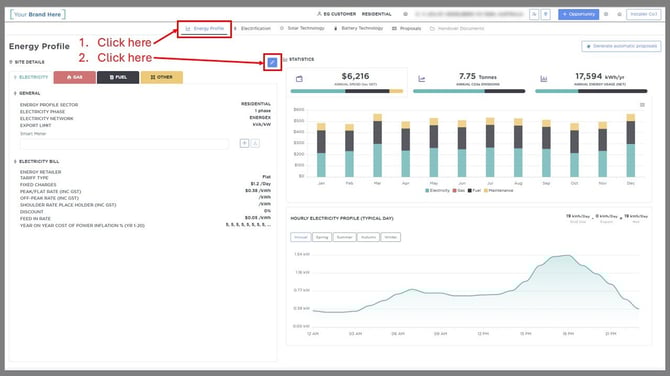Toggle the Maintenance legend entry
The image size is (670, 376).
pos(498,191)
